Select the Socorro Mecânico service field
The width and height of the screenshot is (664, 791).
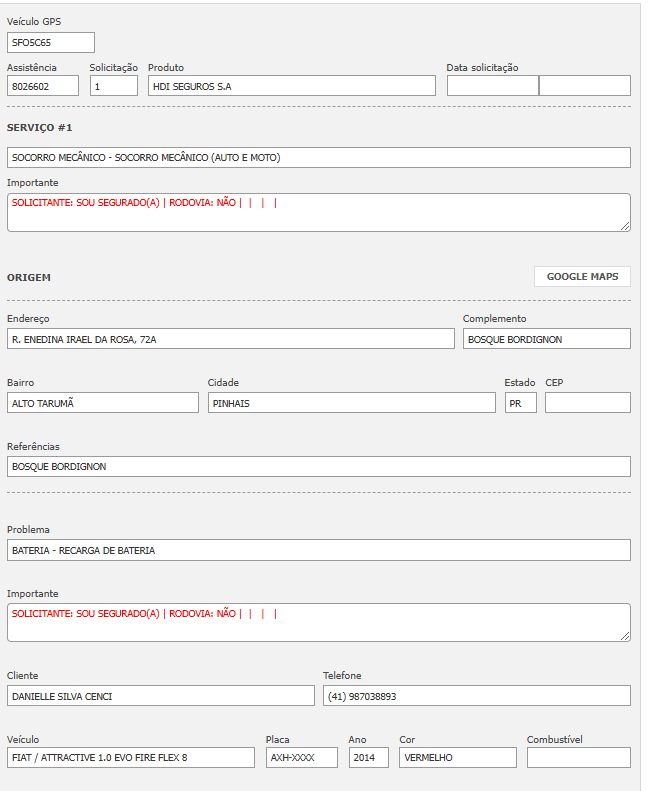point(318,158)
